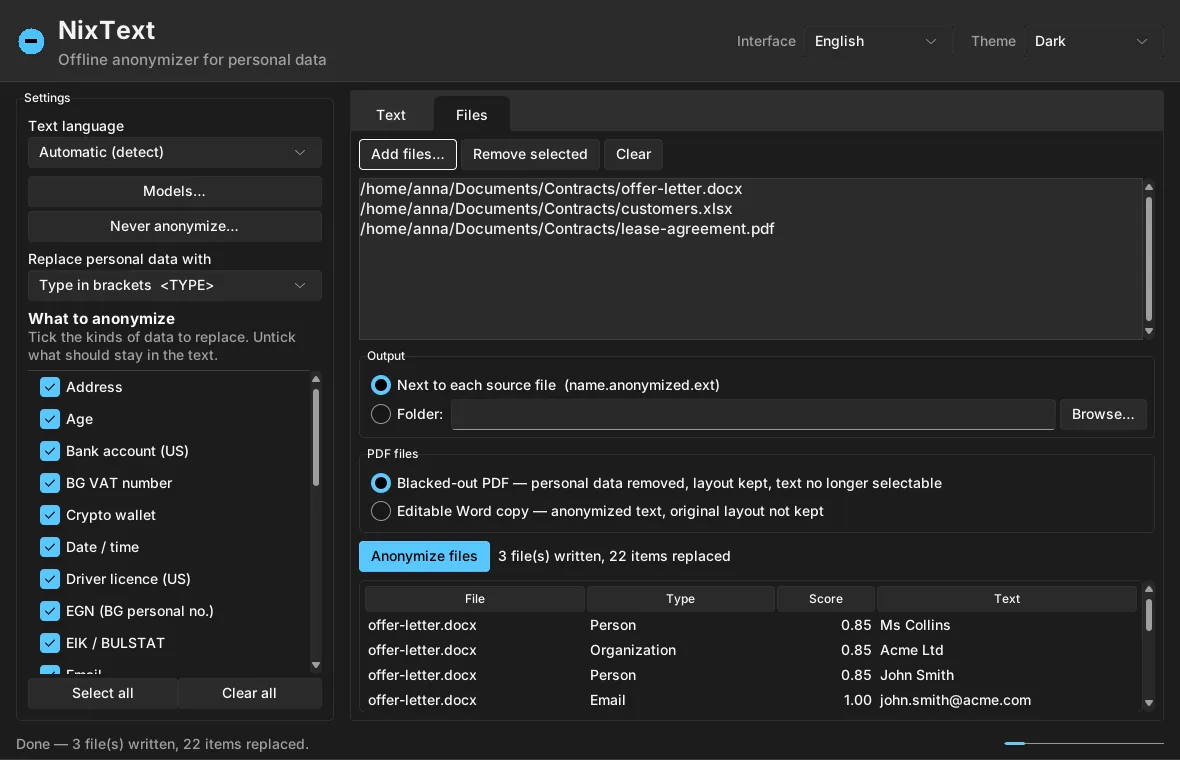The width and height of the screenshot is (1180, 760).
Task: Select Next to each source file output
Action: click(381, 385)
